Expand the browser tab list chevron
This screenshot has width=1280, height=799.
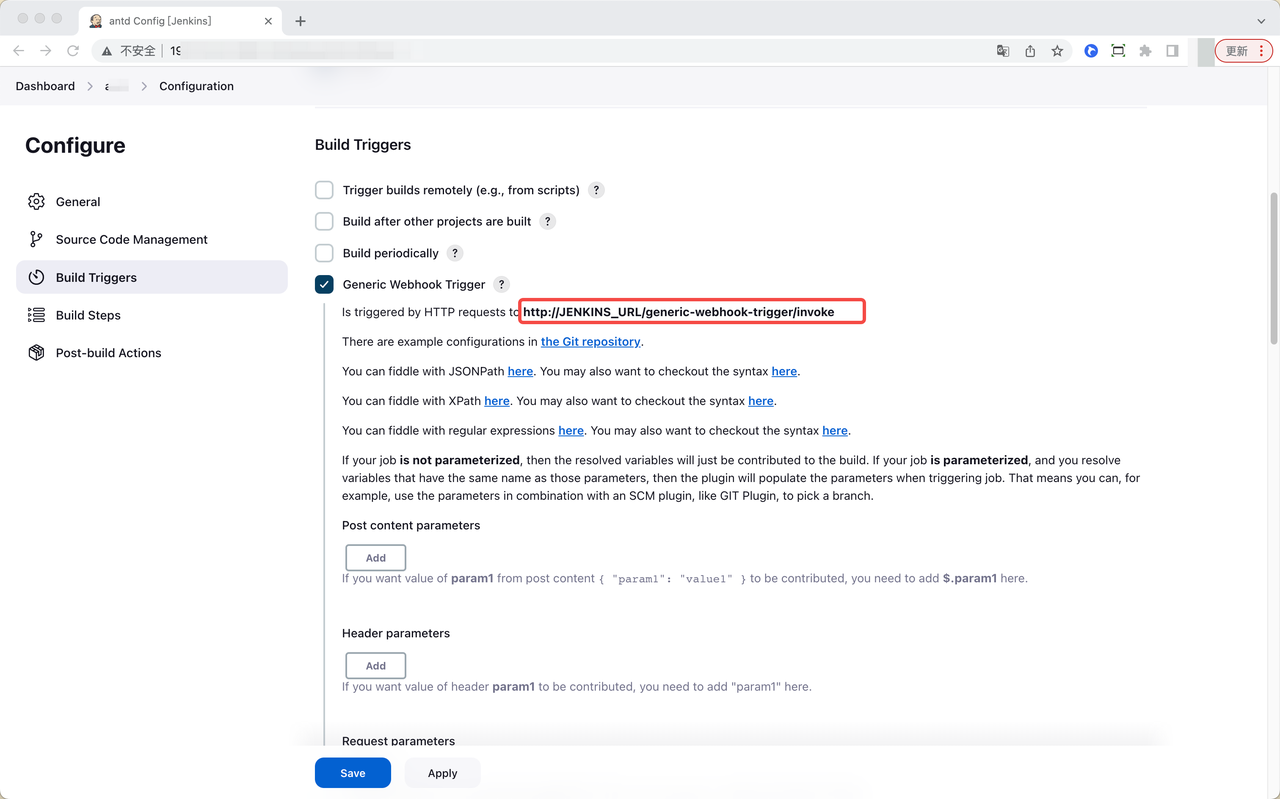1261,21
